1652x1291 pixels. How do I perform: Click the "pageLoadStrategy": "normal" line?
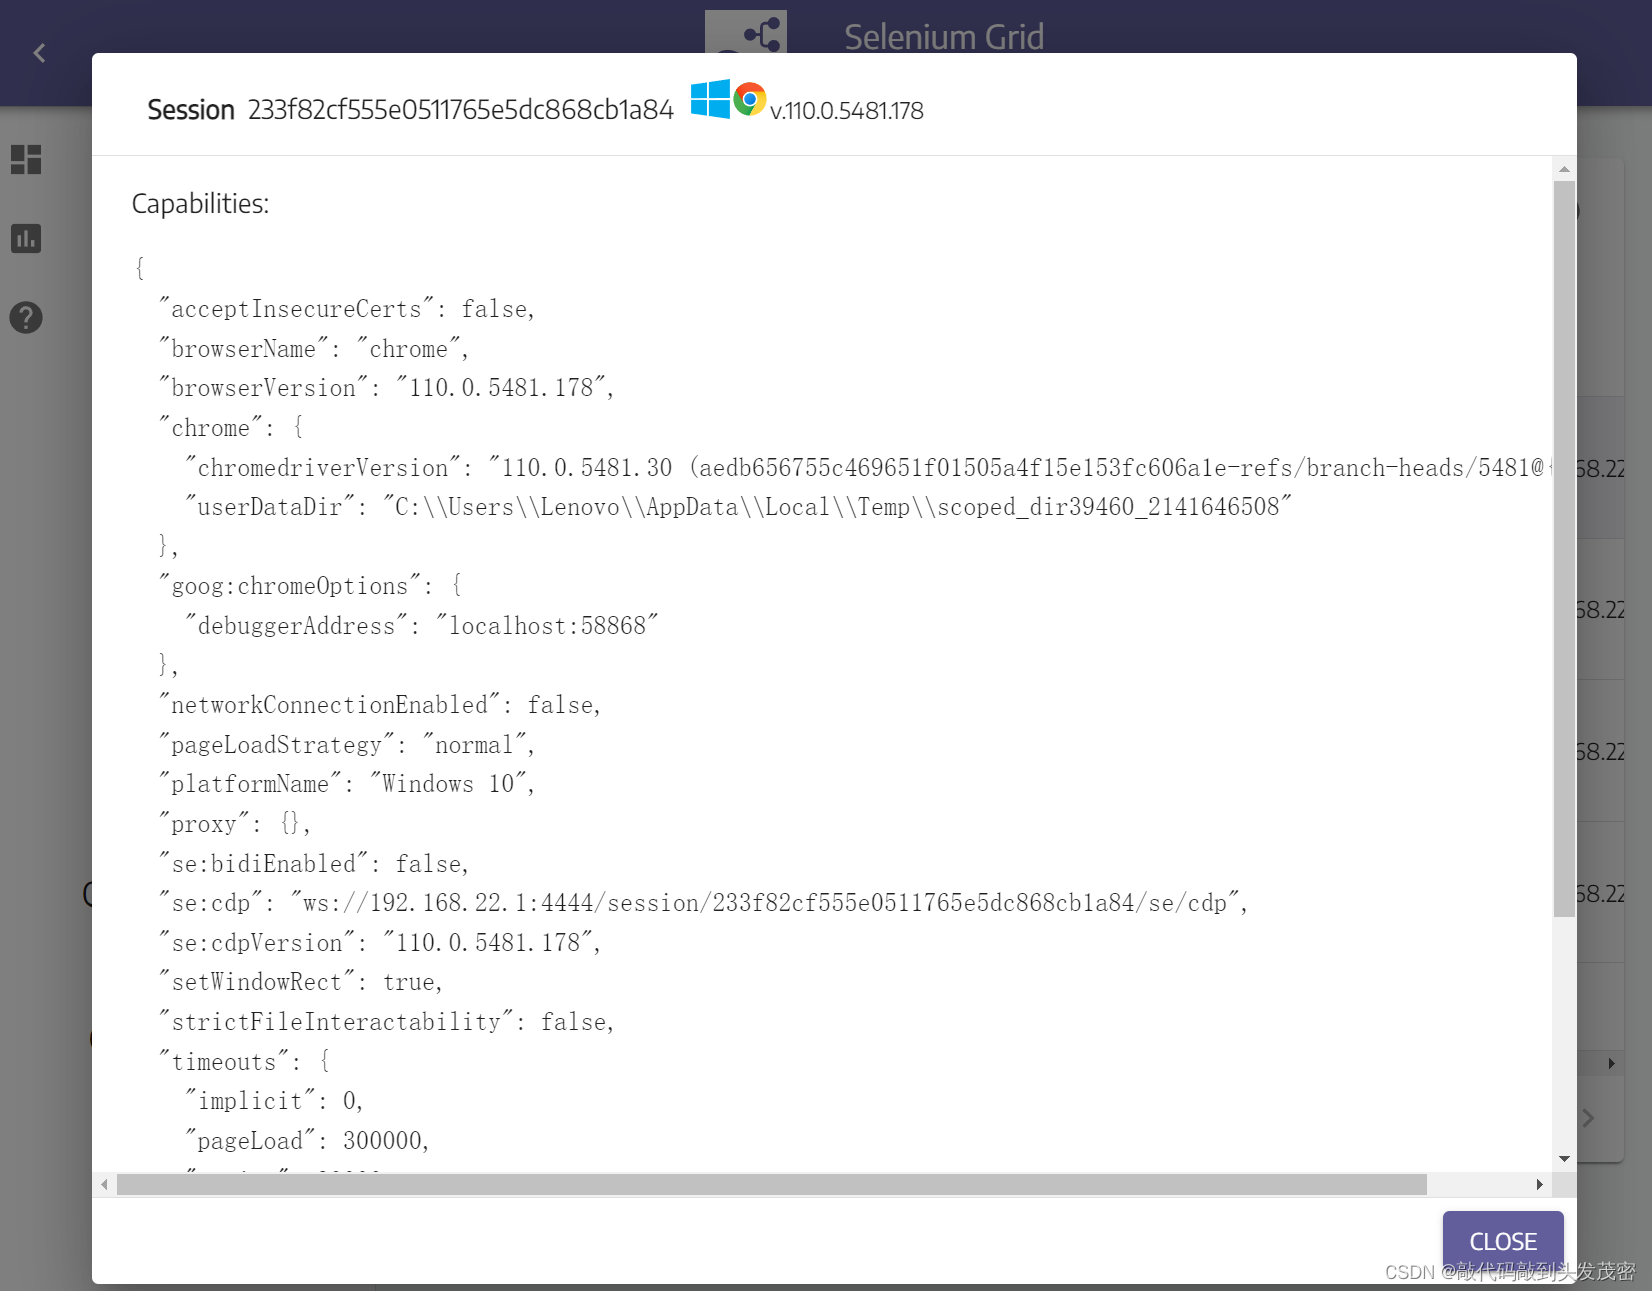tap(347, 745)
